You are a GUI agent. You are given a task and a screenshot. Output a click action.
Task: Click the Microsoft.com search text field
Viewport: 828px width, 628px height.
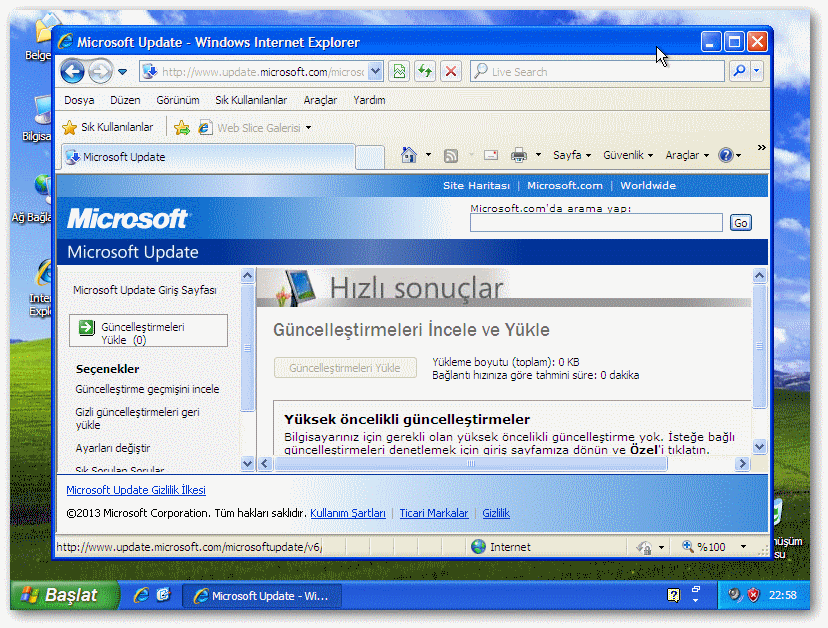pyautogui.click(x=596, y=223)
